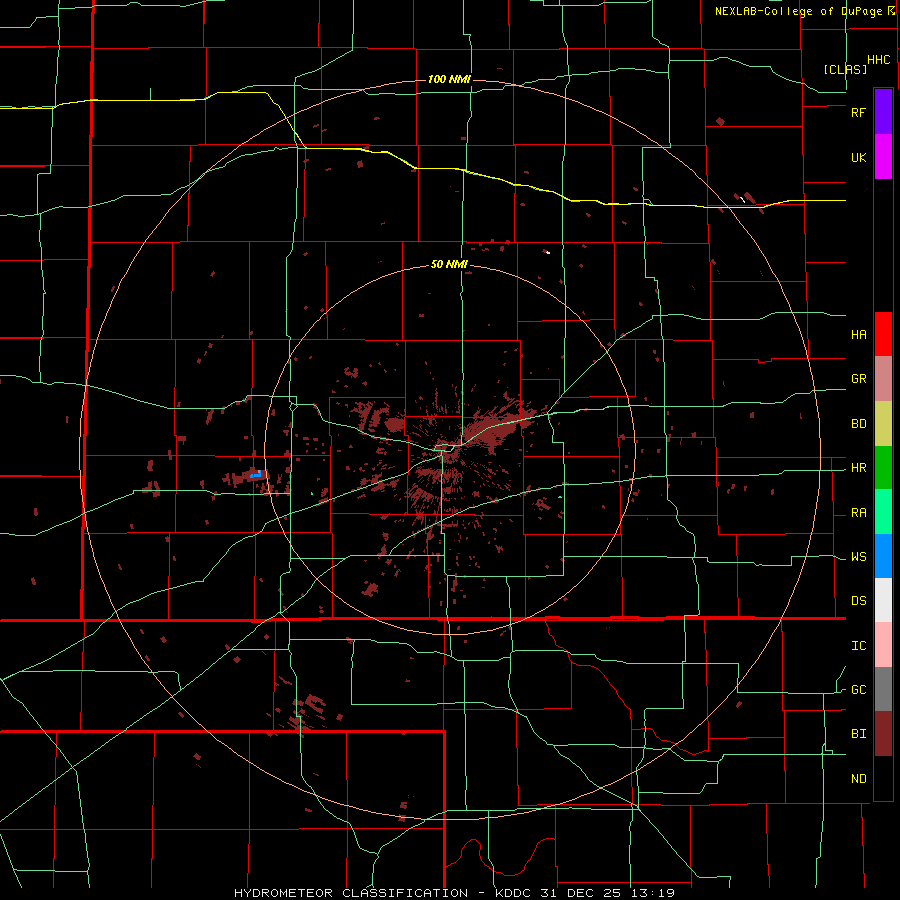The height and width of the screenshot is (900, 900).
Task: Click the WS blue legend color block
Action: click(883, 556)
